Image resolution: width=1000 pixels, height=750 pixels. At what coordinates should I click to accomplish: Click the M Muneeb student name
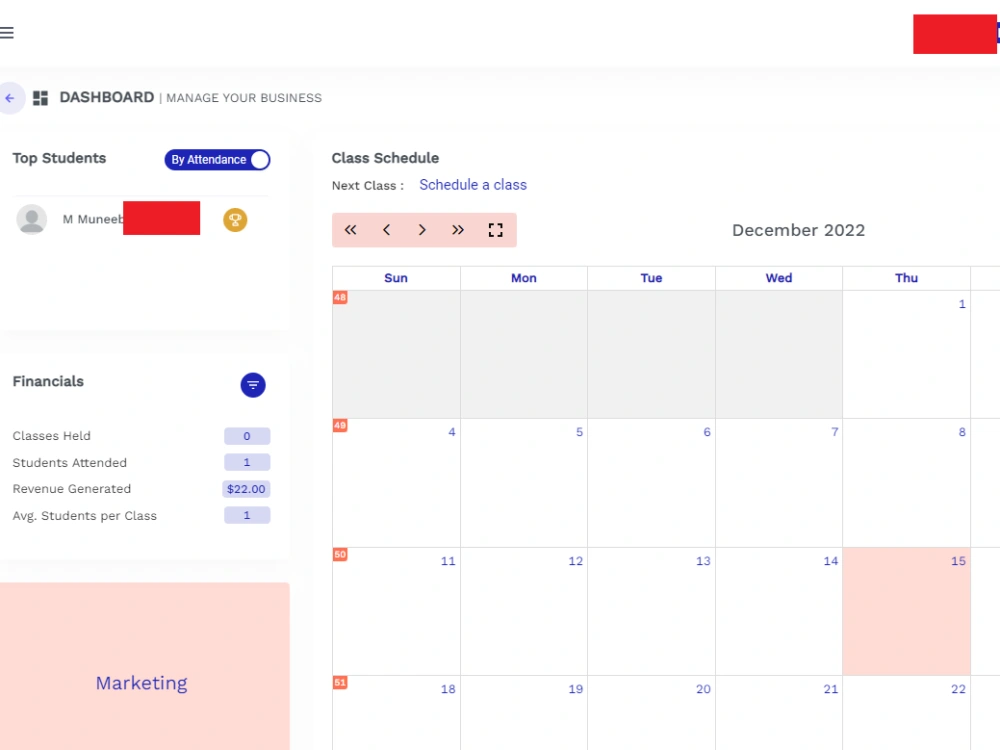pos(93,219)
